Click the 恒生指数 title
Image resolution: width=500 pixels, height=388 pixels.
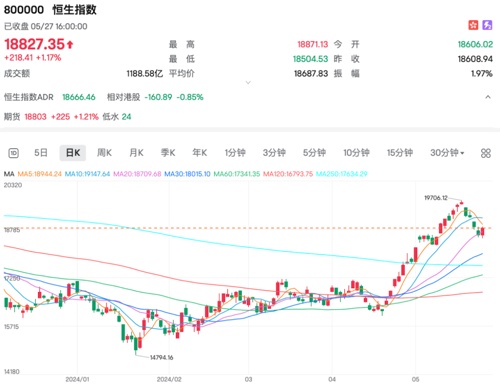pyautogui.click(x=74, y=10)
